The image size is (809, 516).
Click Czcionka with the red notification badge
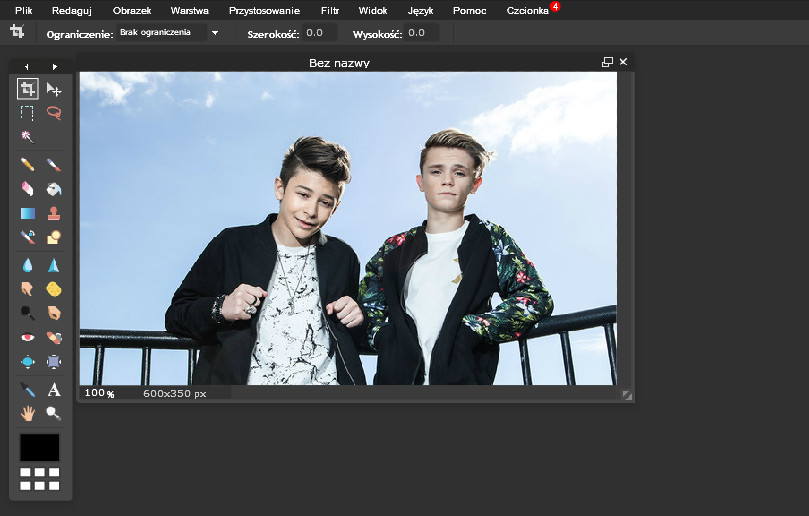[528, 10]
